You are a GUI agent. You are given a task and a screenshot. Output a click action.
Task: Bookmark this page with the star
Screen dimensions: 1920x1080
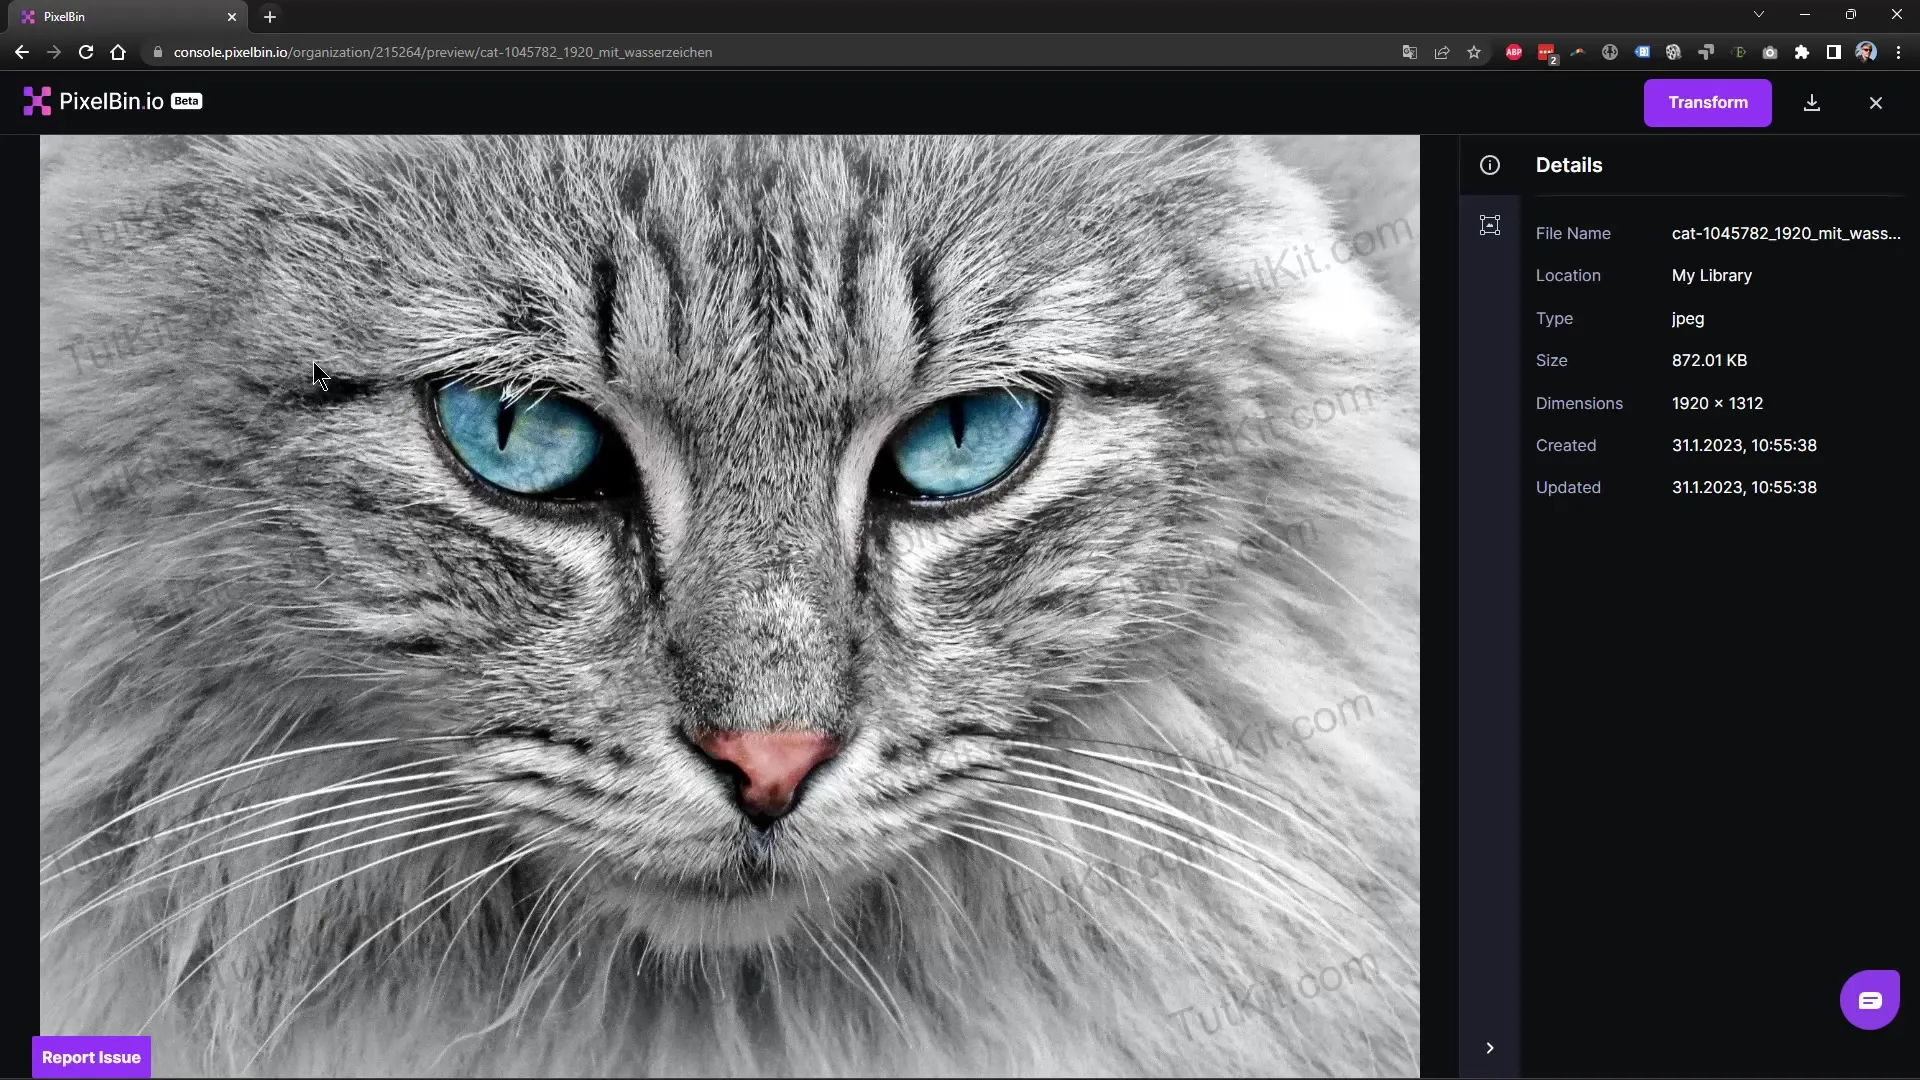(x=1474, y=52)
